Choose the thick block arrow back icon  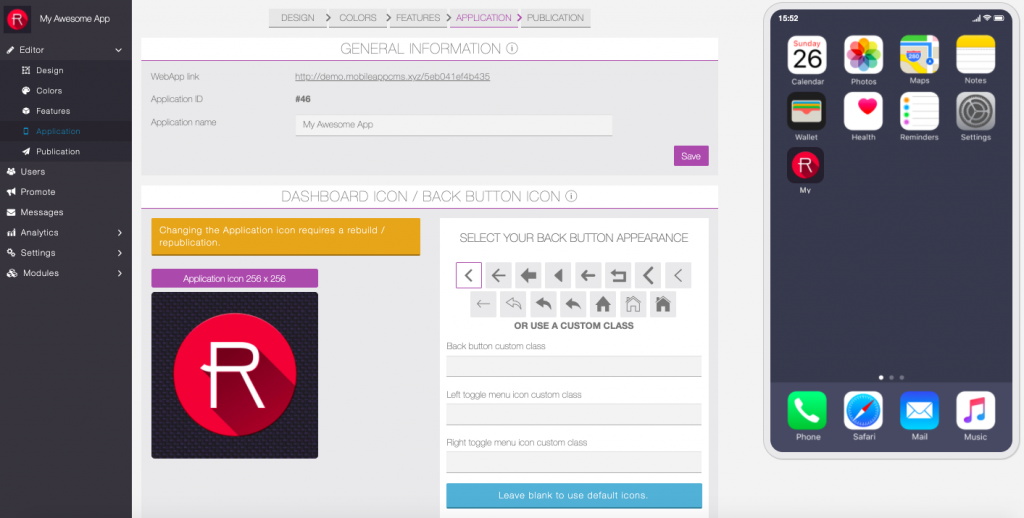pyautogui.click(x=529, y=275)
